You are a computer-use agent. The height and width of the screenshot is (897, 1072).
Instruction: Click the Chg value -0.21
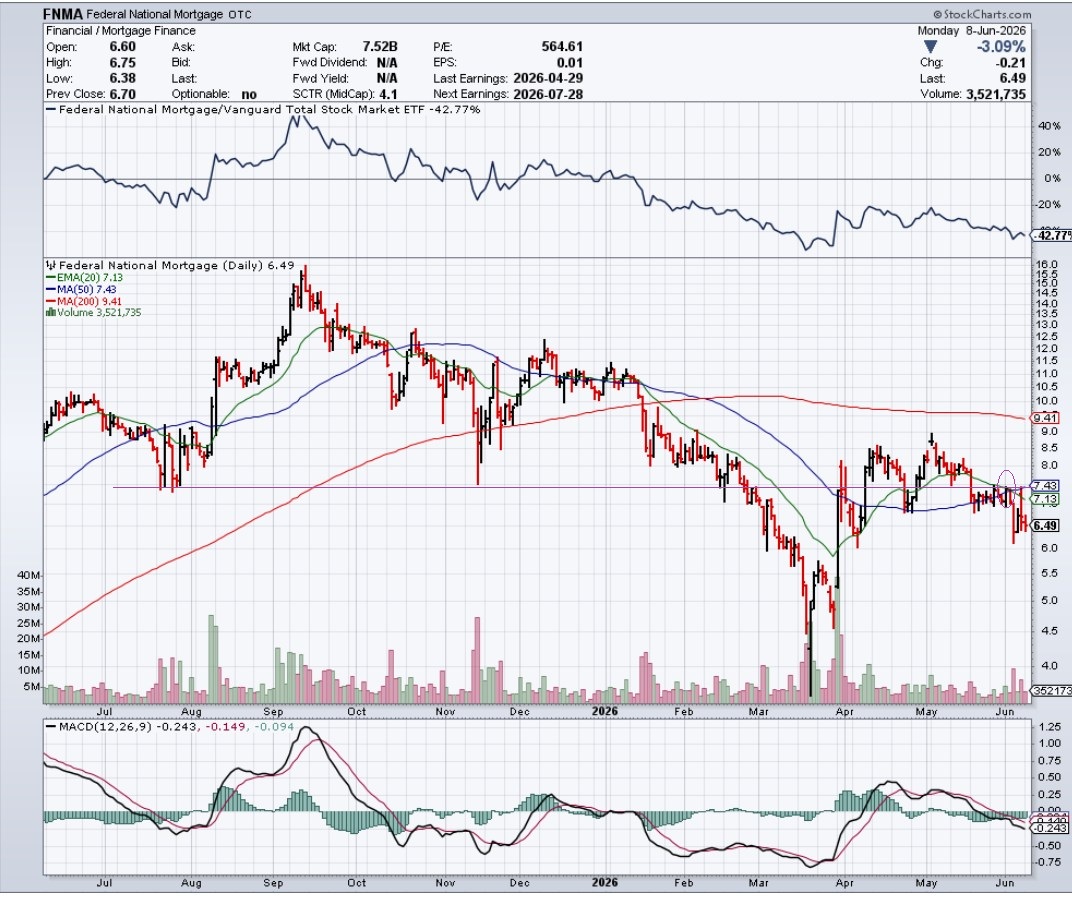1011,63
